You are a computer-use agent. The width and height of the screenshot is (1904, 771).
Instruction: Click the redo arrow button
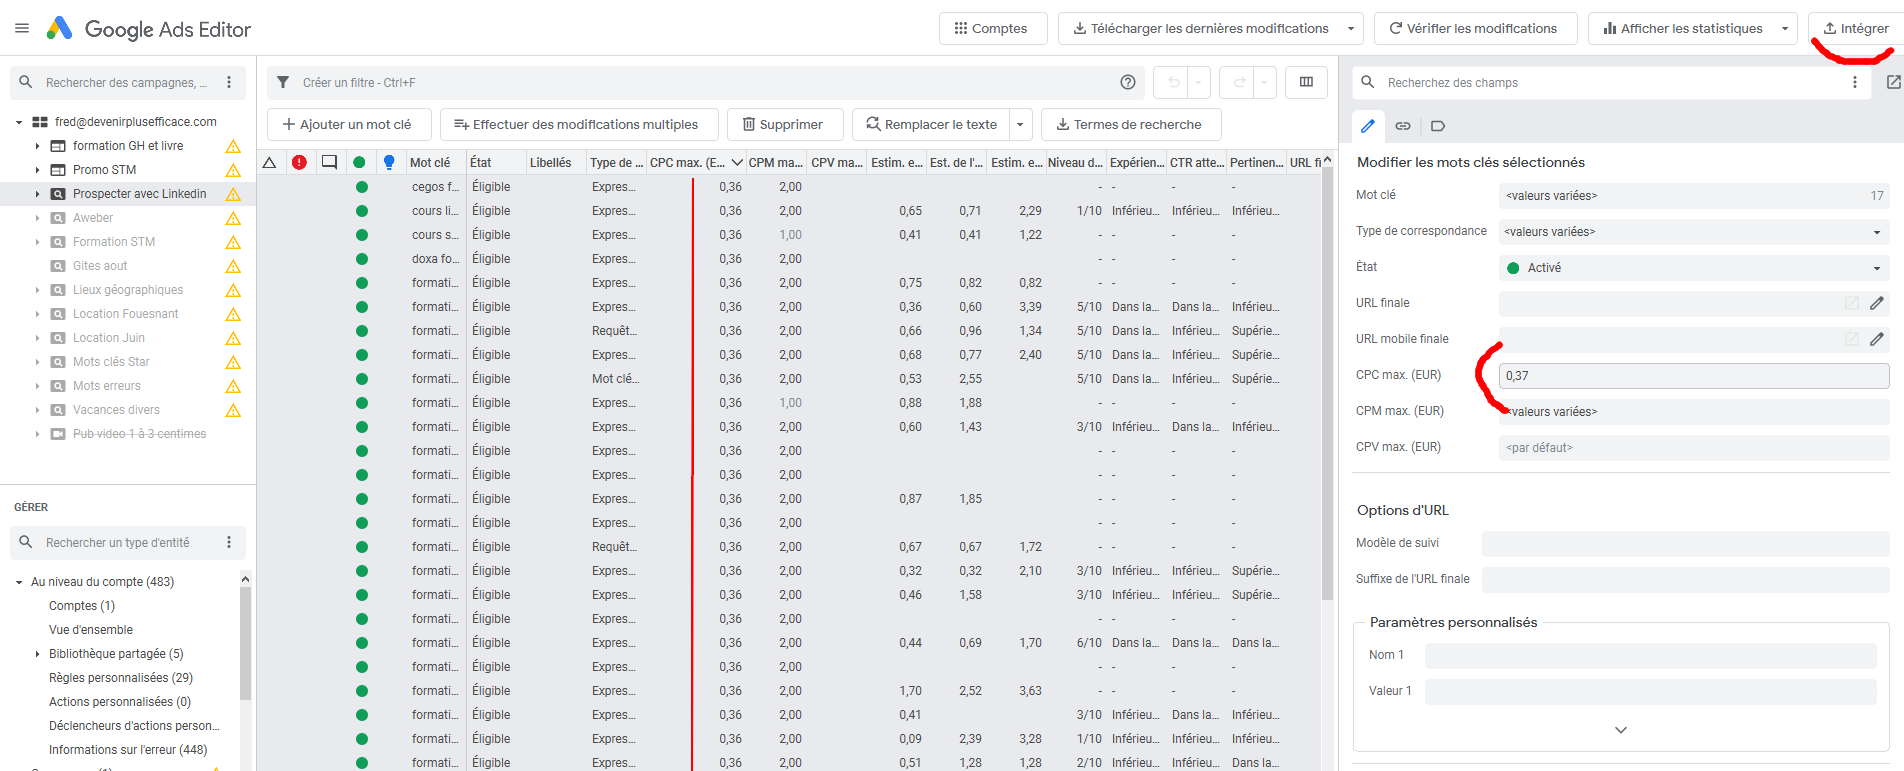tap(1240, 82)
